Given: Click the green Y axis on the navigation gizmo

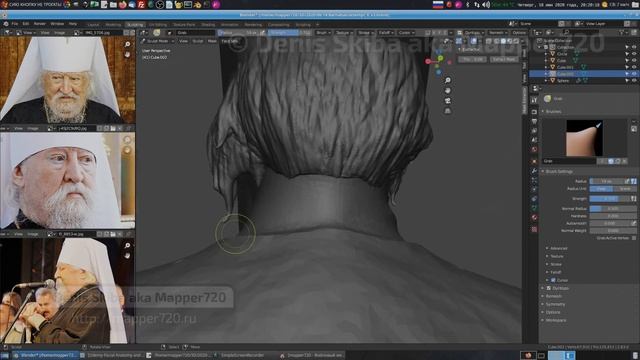Looking at the screenshot, I should (x=440, y=58).
